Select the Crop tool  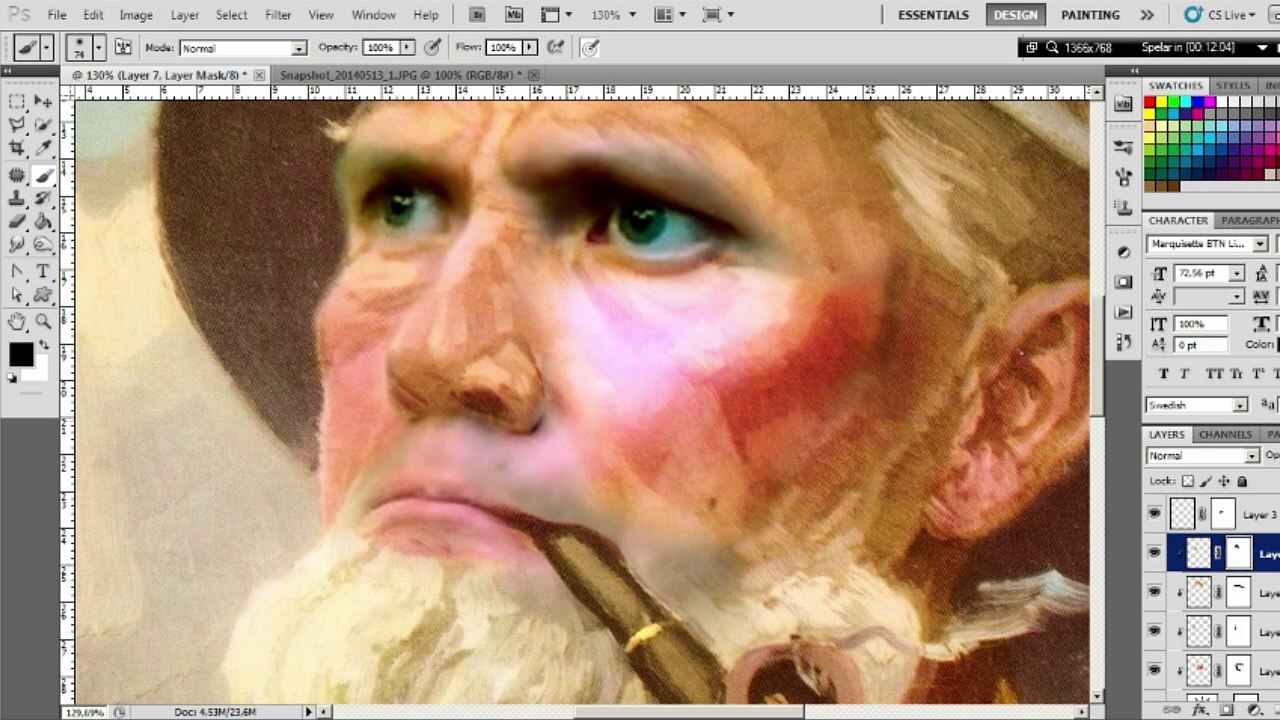tap(17, 148)
